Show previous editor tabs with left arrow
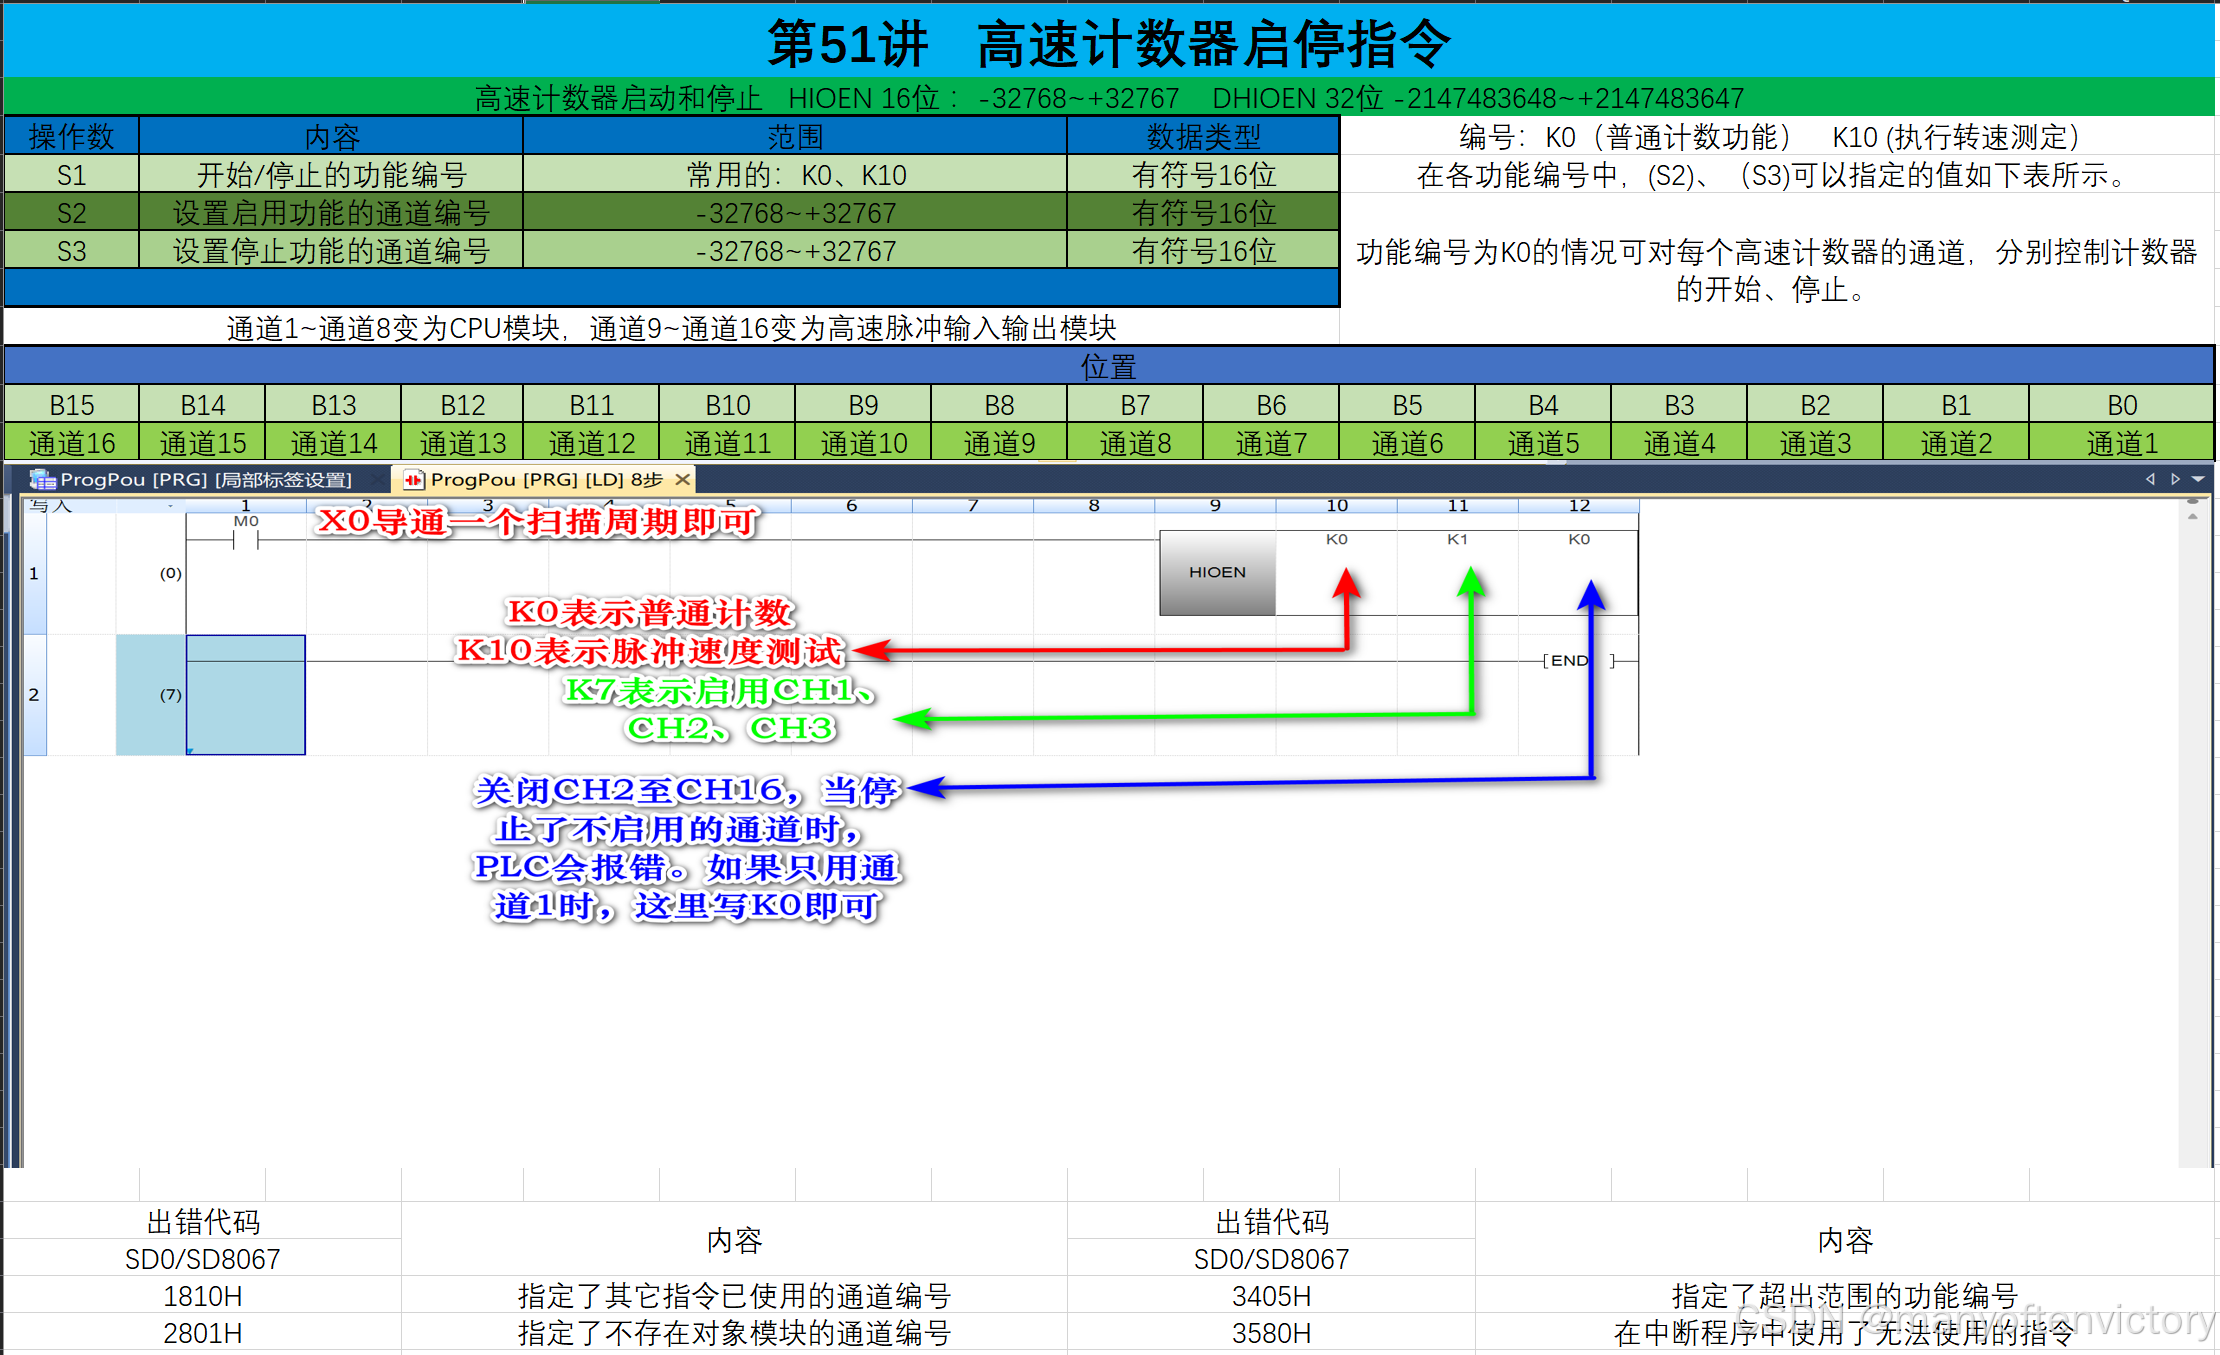2220x1355 pixels. [2150, 479]
